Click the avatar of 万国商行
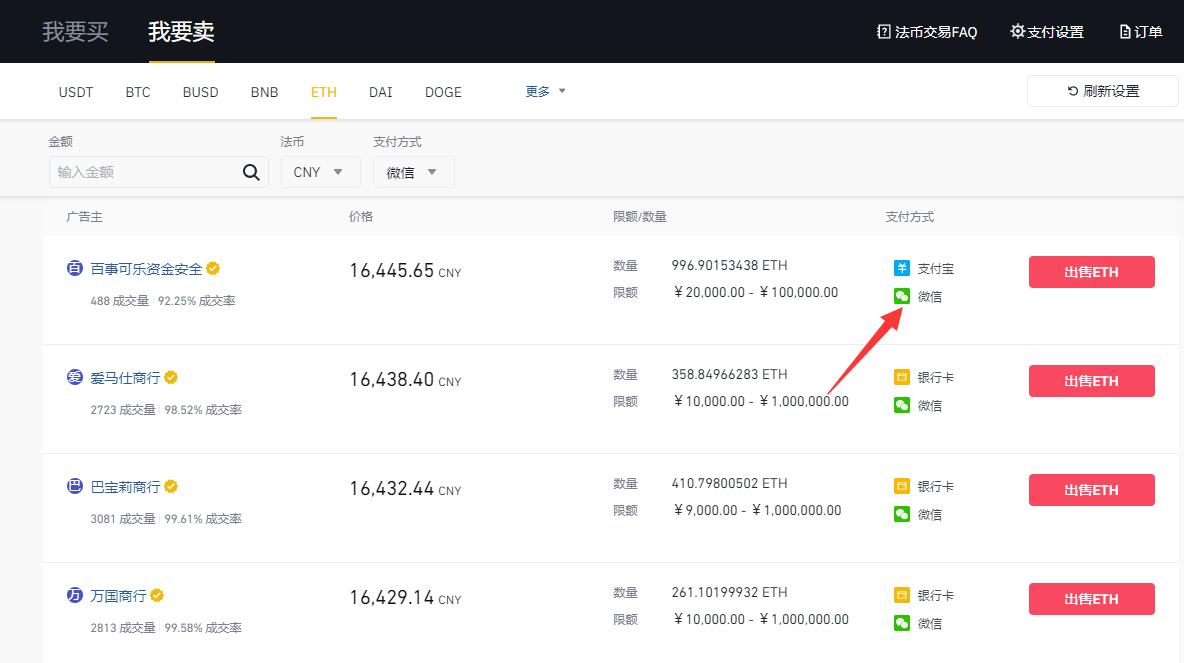The height and width of the screenshot is (663, 1184). (74, 595)
